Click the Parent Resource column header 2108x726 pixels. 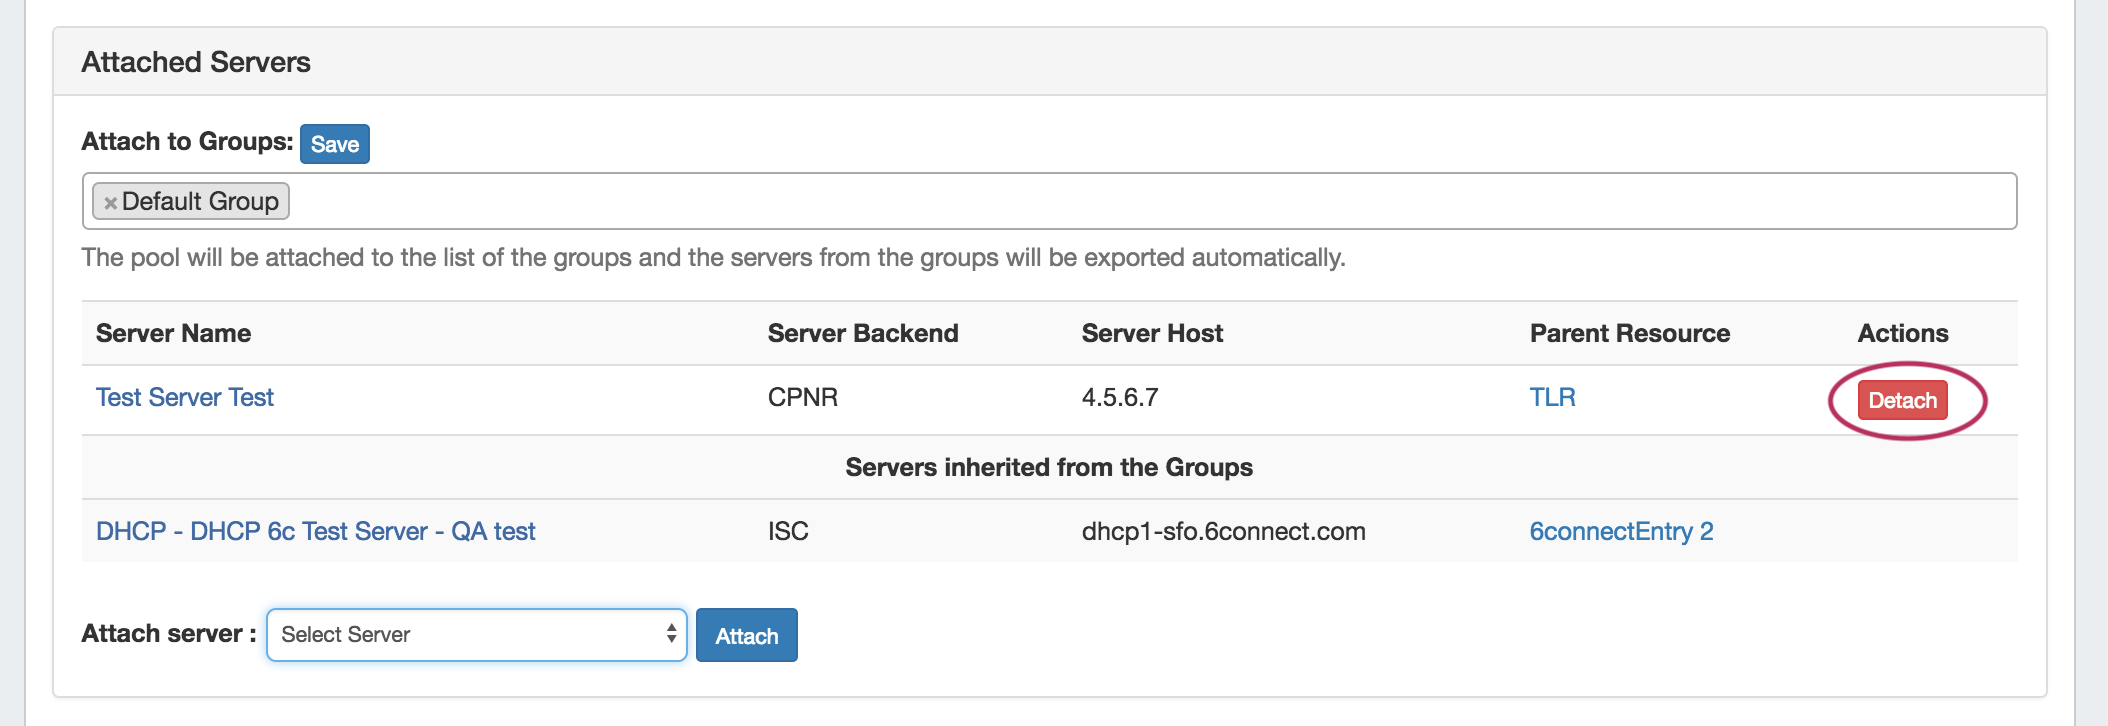click(1629, 333)
